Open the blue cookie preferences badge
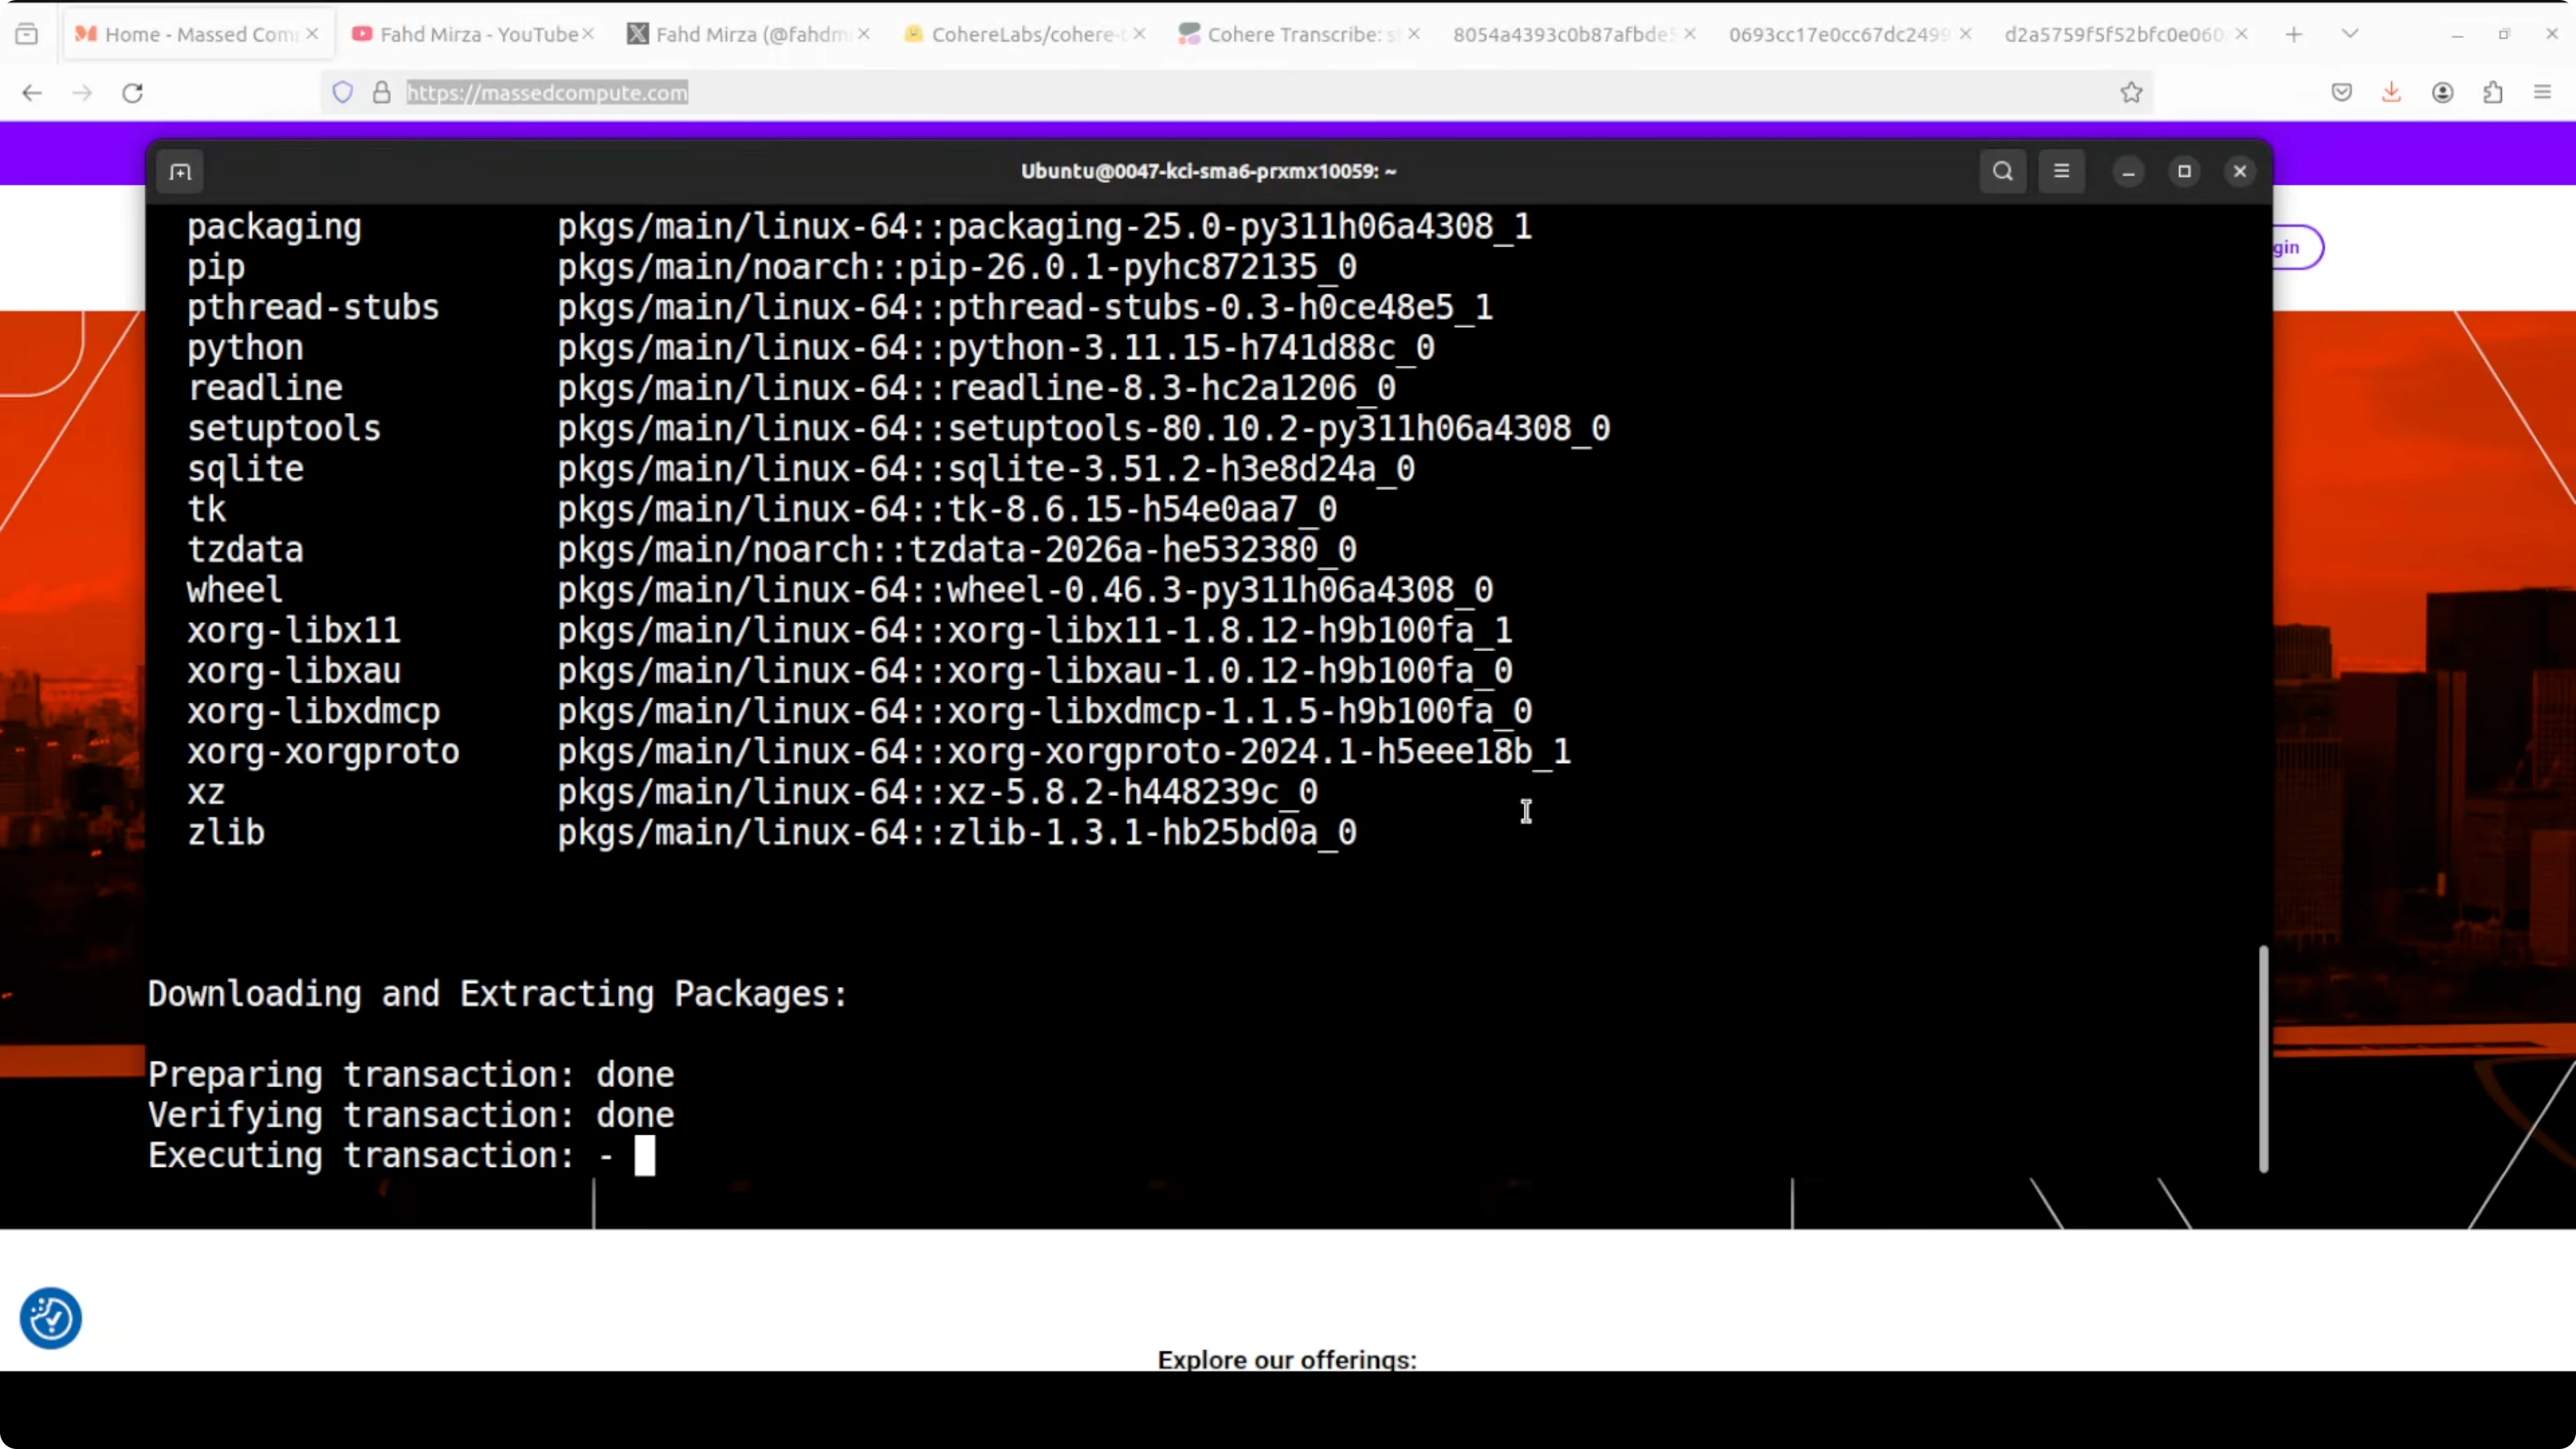The image size is (2576, 1449). pos(51,1318)
